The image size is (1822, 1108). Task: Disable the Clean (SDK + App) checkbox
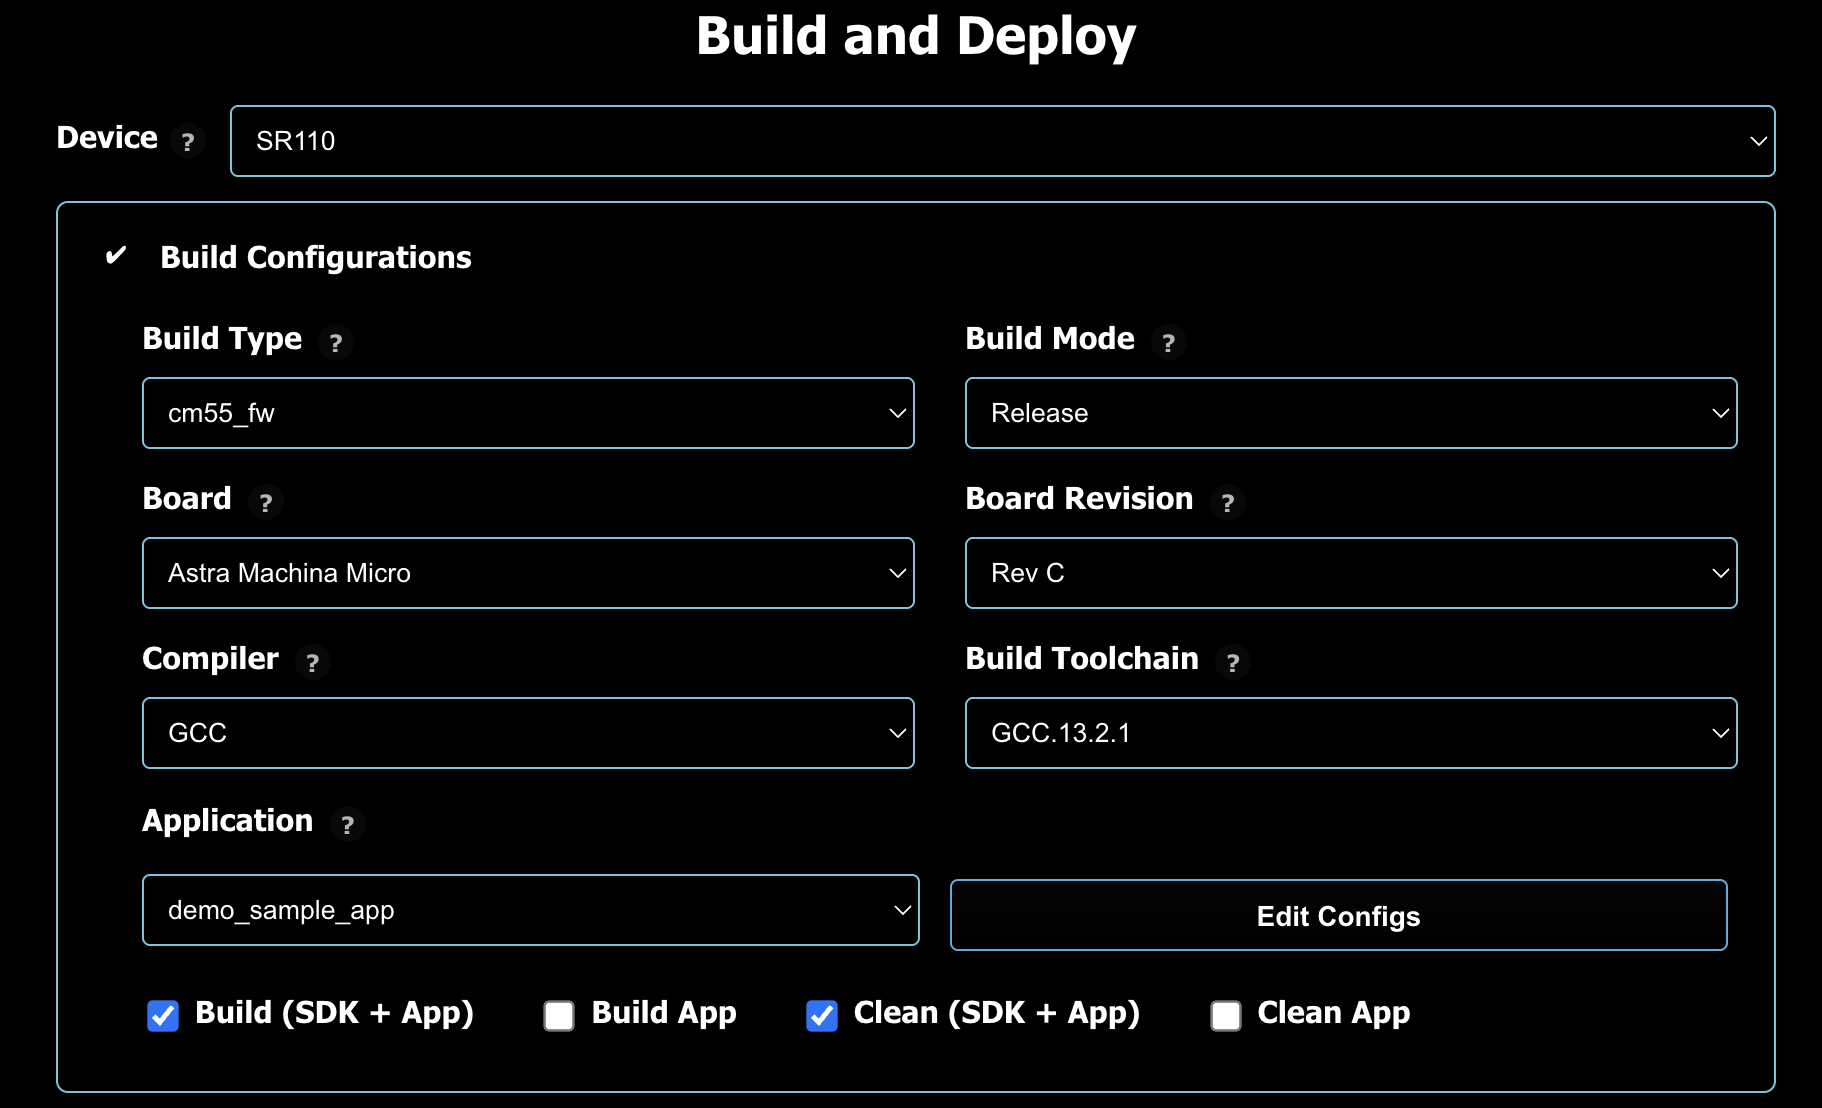pos(821,1015)
